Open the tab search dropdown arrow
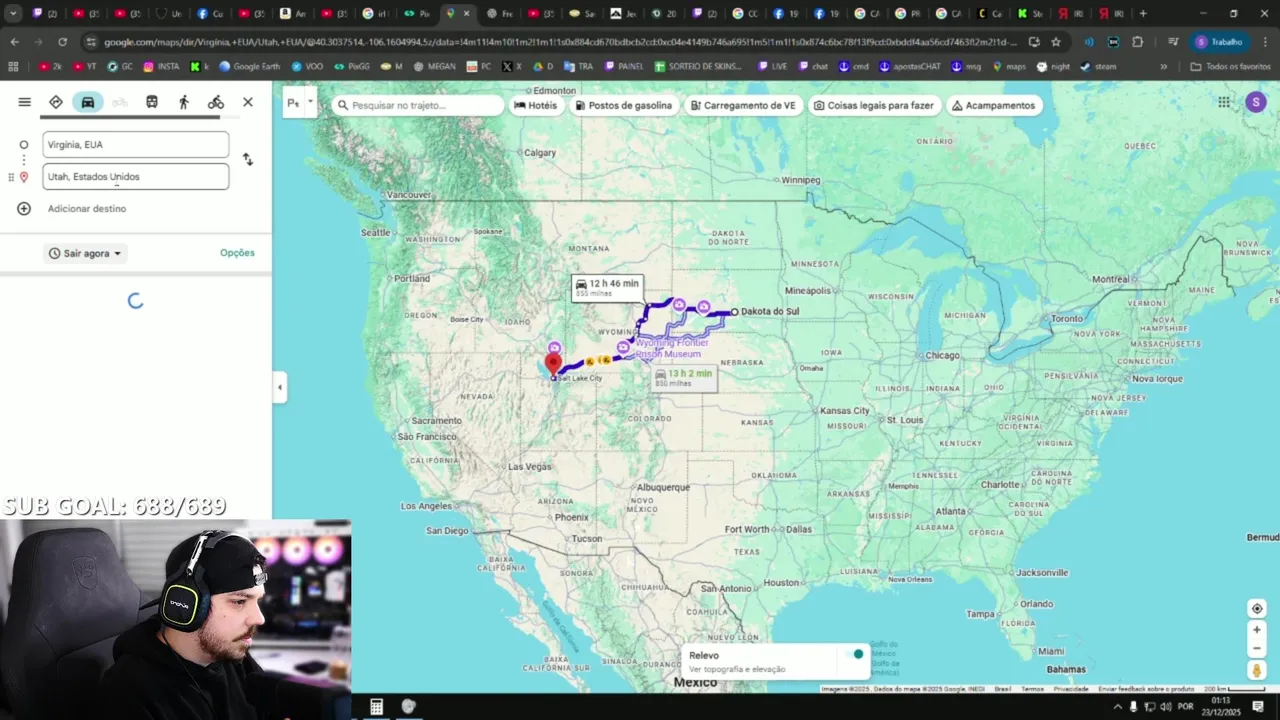1280x720 pixels. 13,14
